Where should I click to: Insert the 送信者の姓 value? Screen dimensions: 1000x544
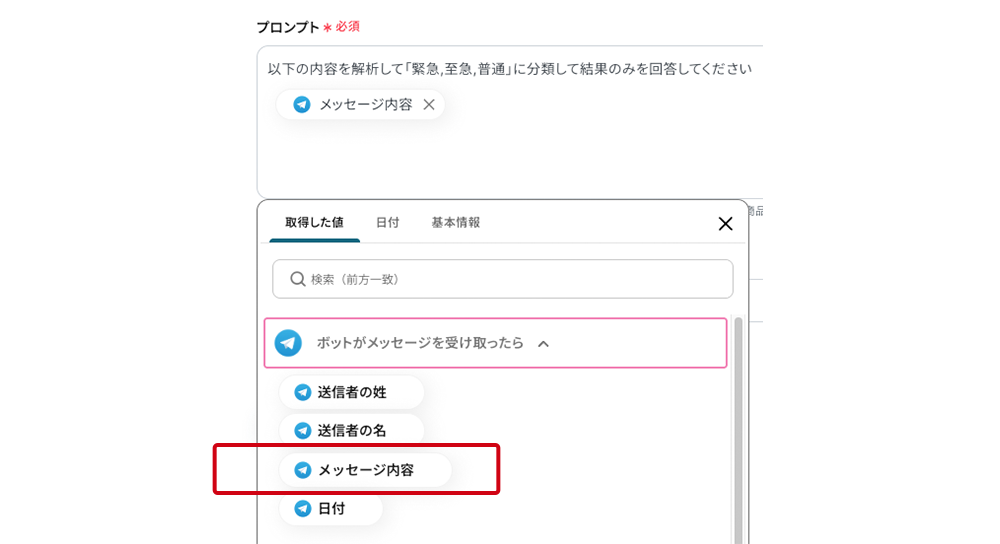pyautogui.click(x=352, y=392)
